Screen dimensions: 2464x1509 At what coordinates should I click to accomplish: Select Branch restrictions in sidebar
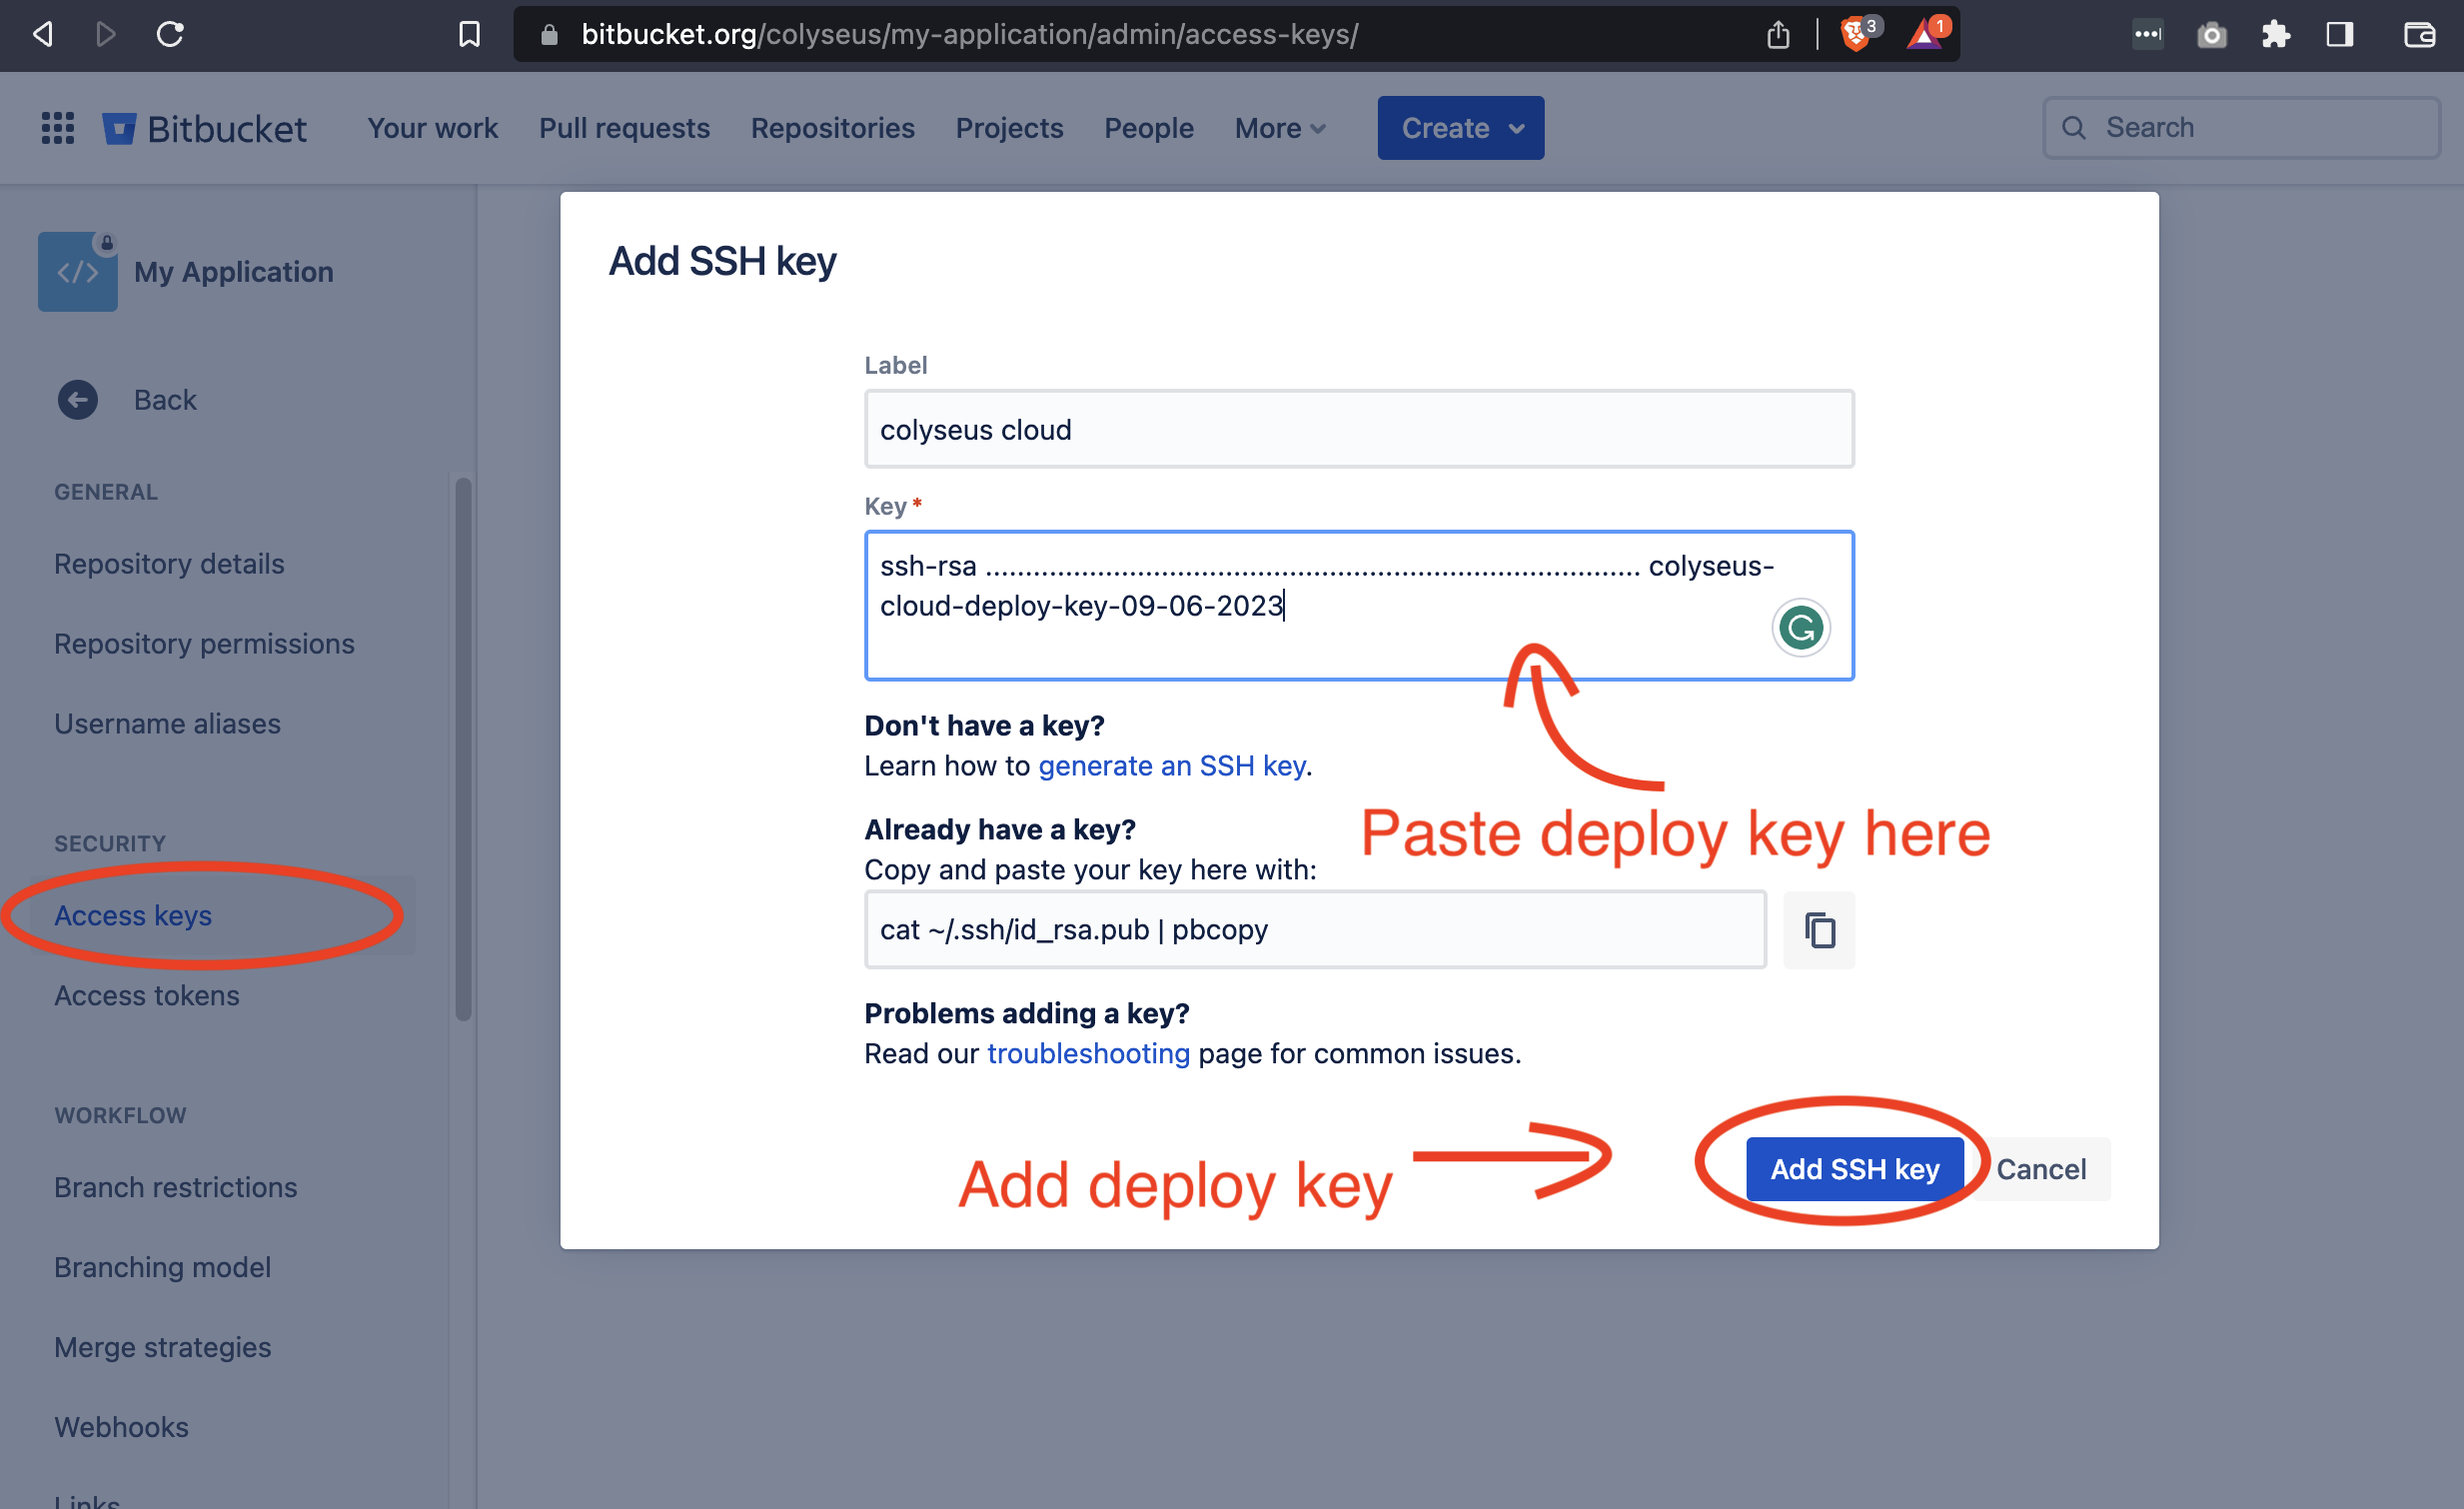[175, 1187]
